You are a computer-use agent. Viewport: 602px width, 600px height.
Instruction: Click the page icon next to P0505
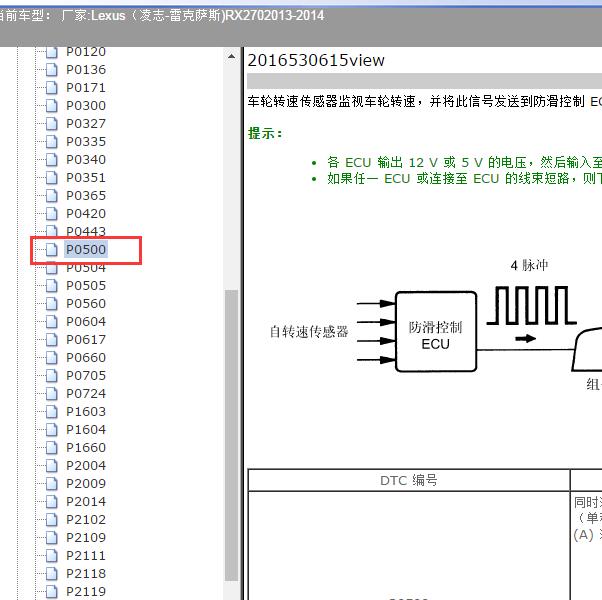click(x=51, y=286)
